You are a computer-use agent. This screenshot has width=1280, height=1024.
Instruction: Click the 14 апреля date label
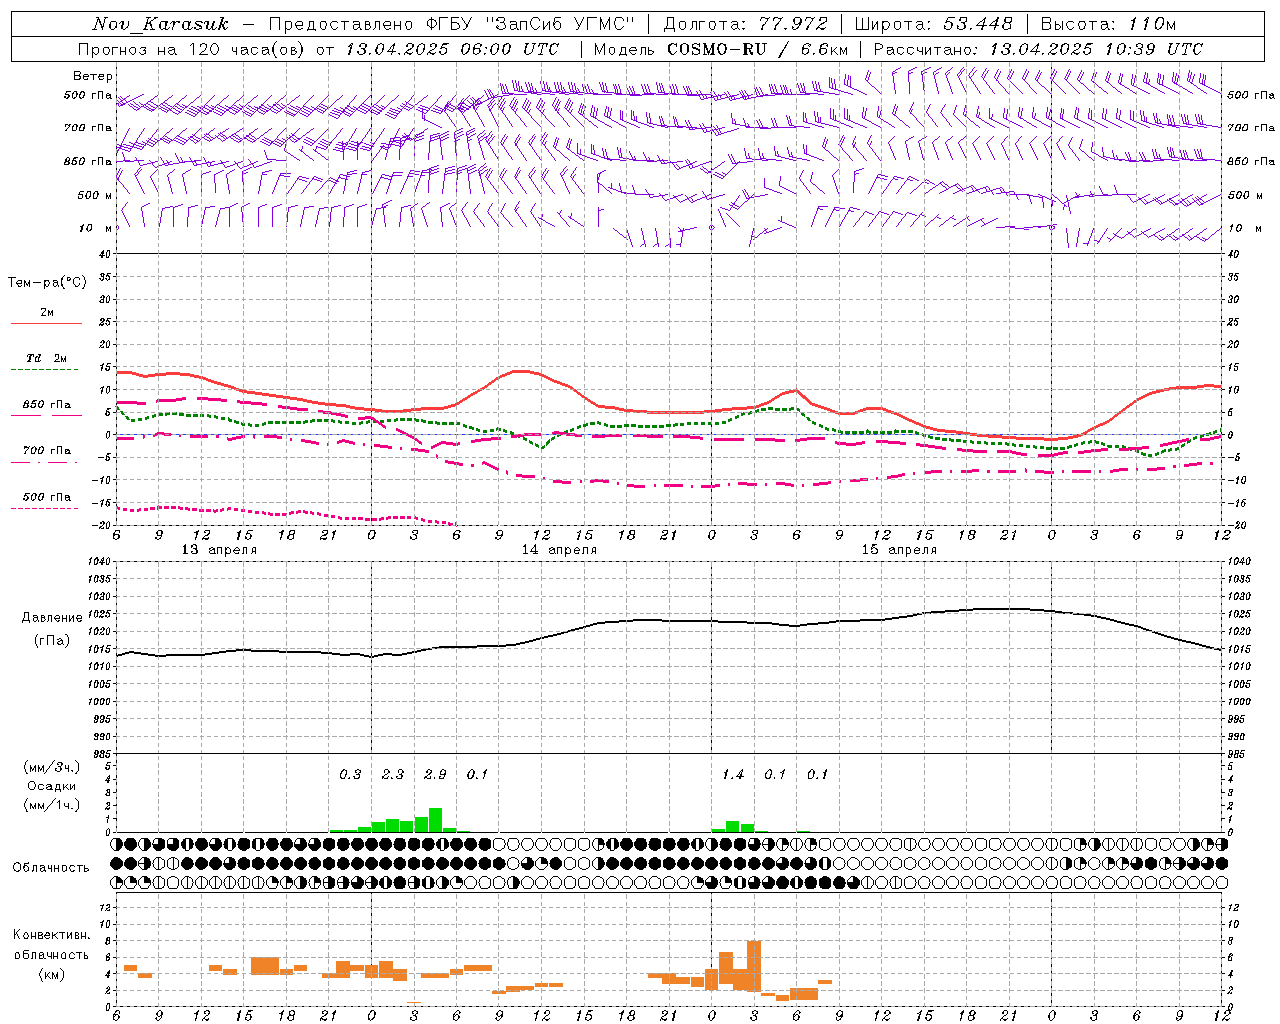point(559,550)
